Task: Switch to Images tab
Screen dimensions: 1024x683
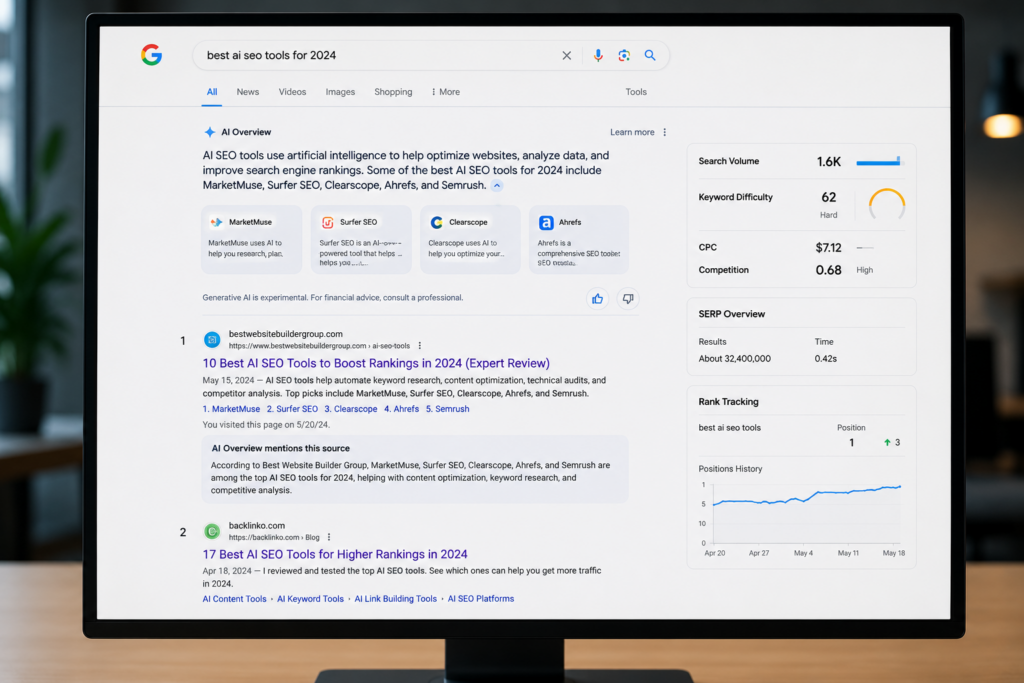Action: [340, 92]
